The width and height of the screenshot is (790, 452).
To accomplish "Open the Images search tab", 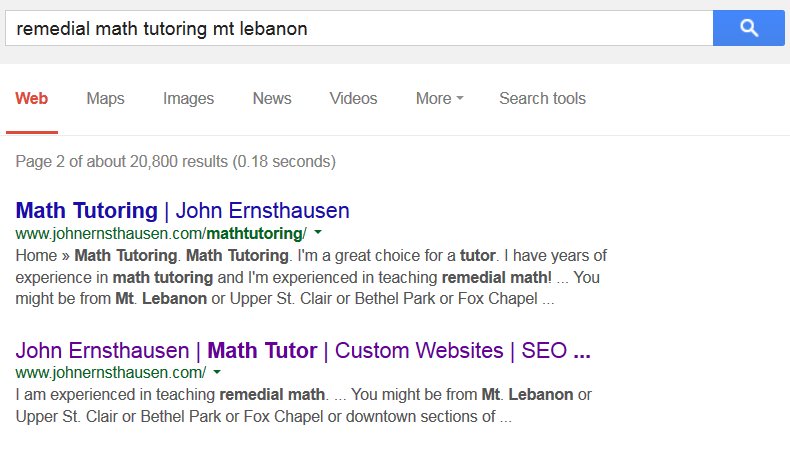I will [x=188, y=98].
